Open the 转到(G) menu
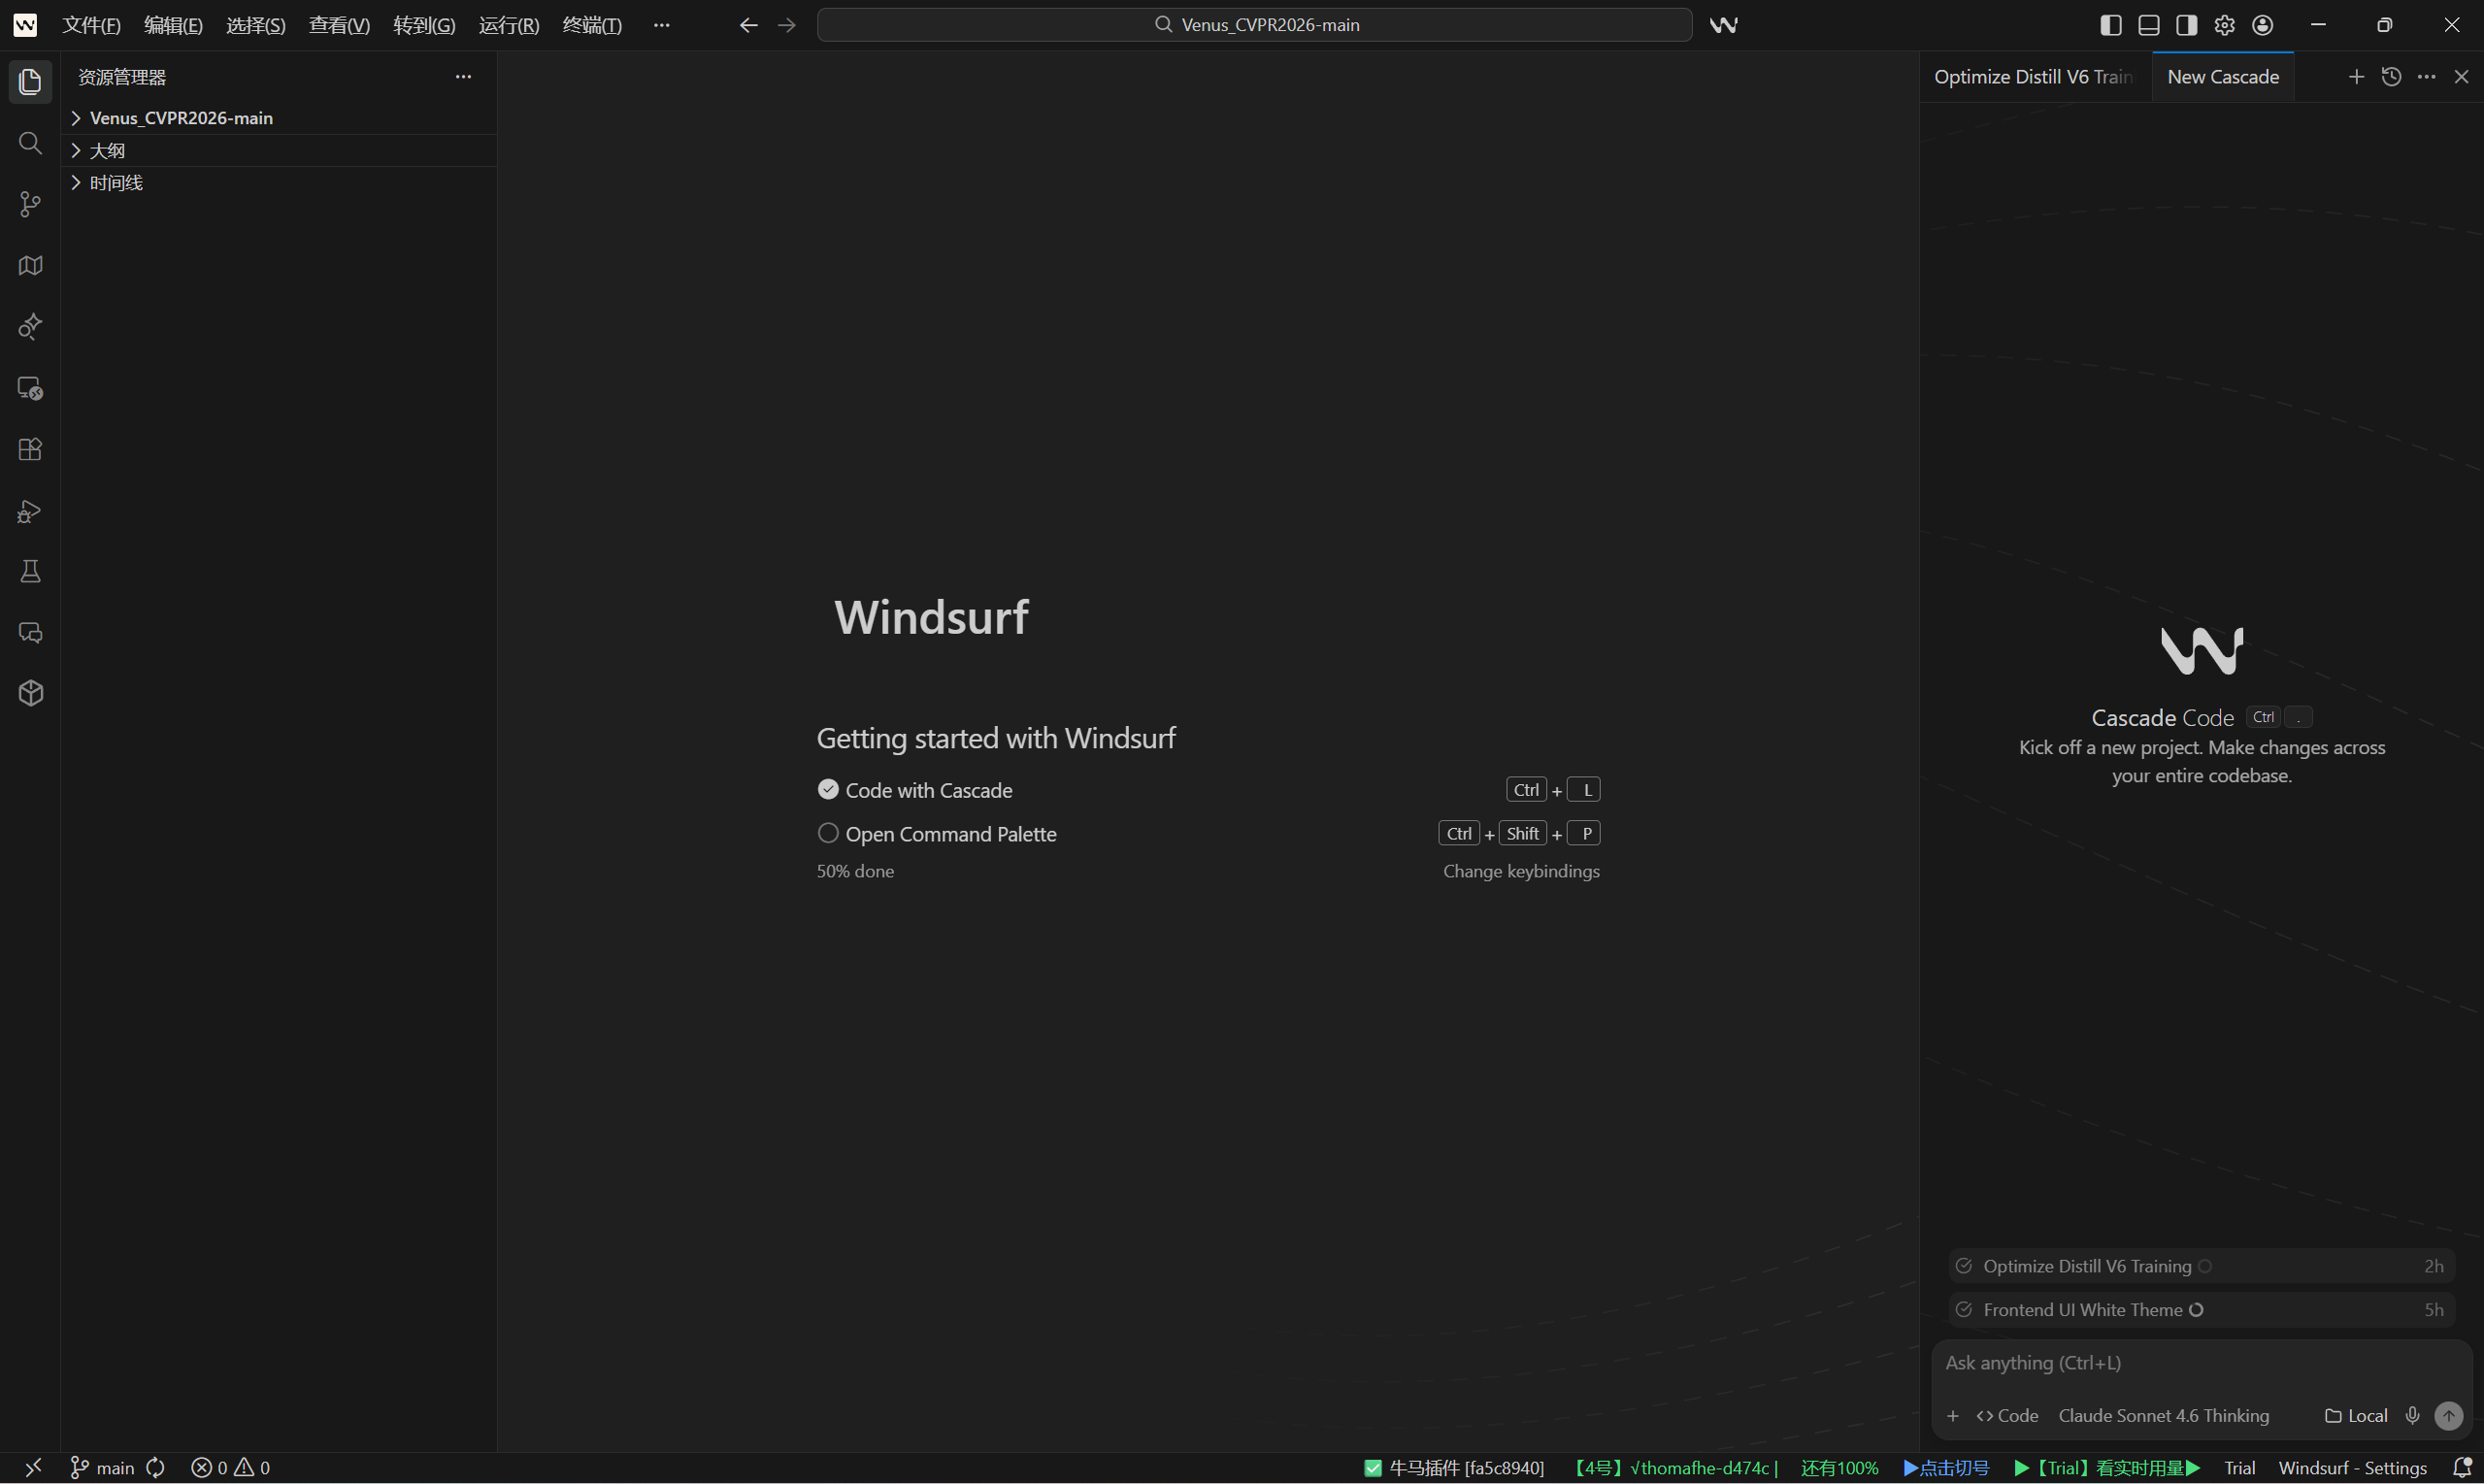The width and height of the screenshot is (2484, 1484). tap(424, 25)
